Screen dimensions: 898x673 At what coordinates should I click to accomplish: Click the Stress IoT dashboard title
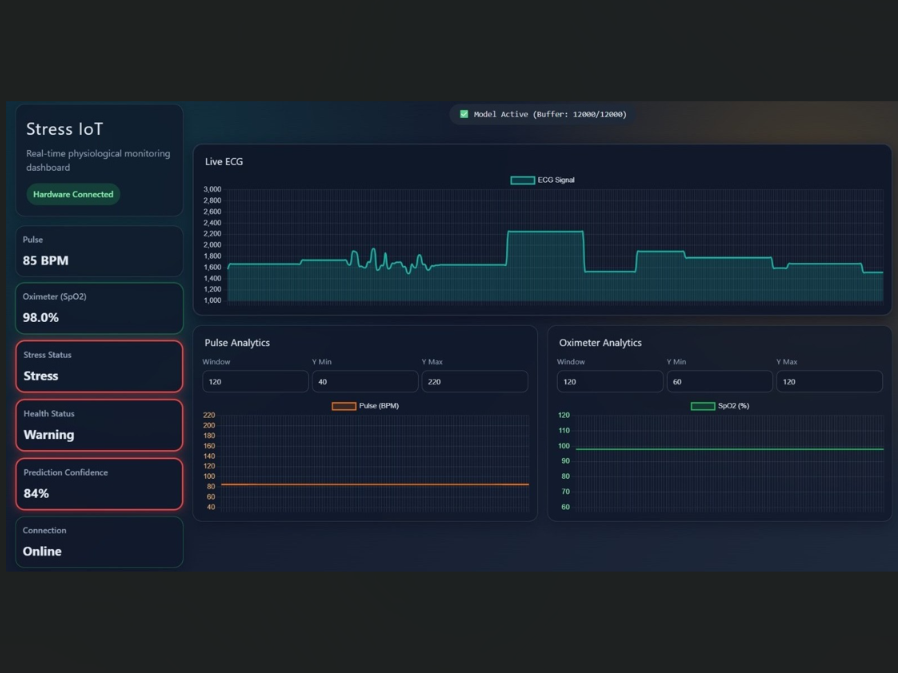point(65,129)
